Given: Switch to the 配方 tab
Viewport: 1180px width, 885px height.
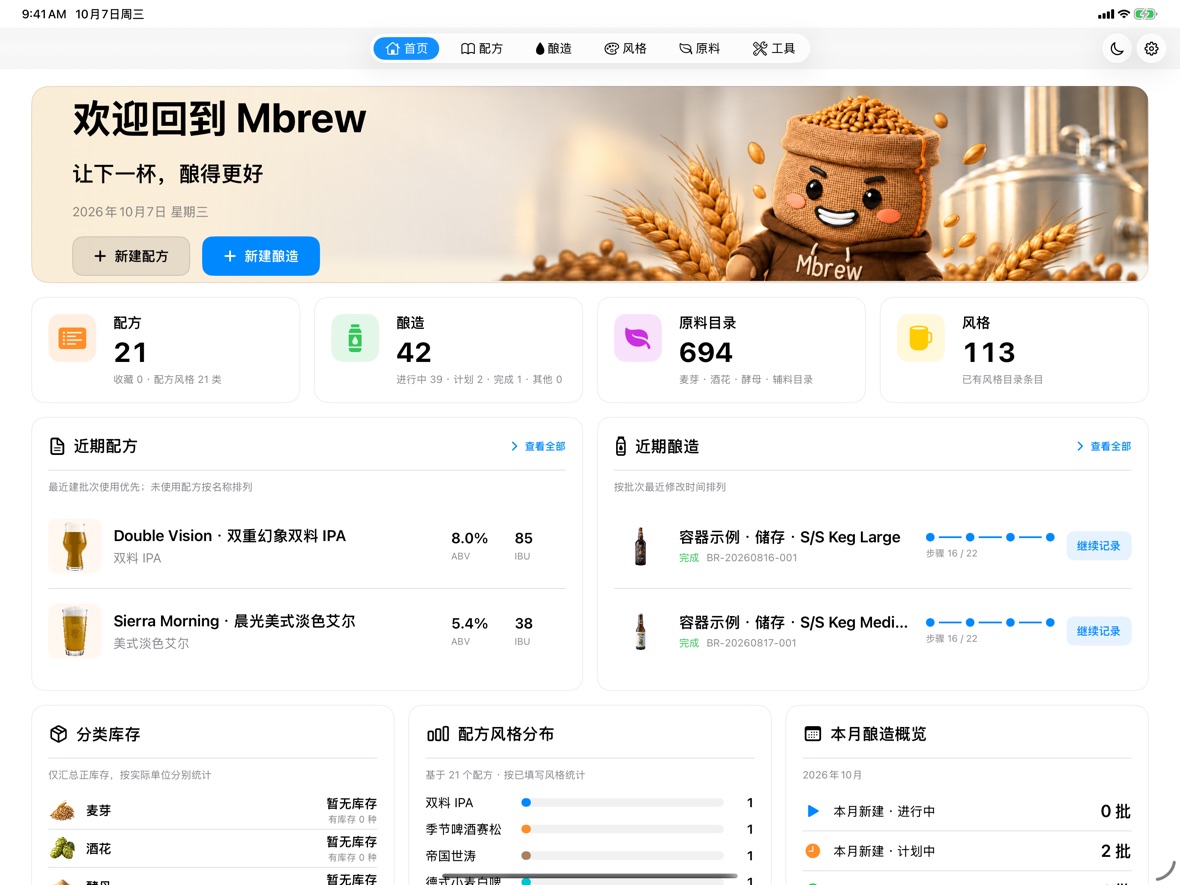Looking at the screenshot, I should (x=482, y=48).
